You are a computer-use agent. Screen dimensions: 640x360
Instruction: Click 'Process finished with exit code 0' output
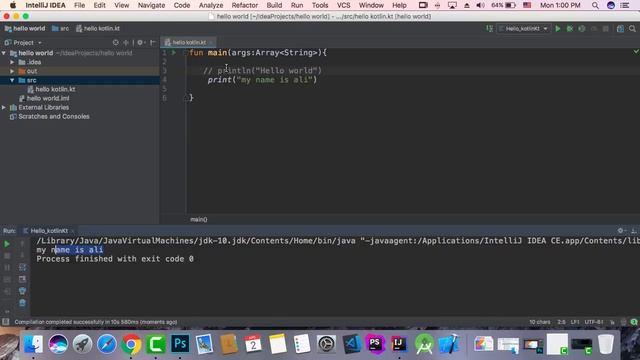115,259
